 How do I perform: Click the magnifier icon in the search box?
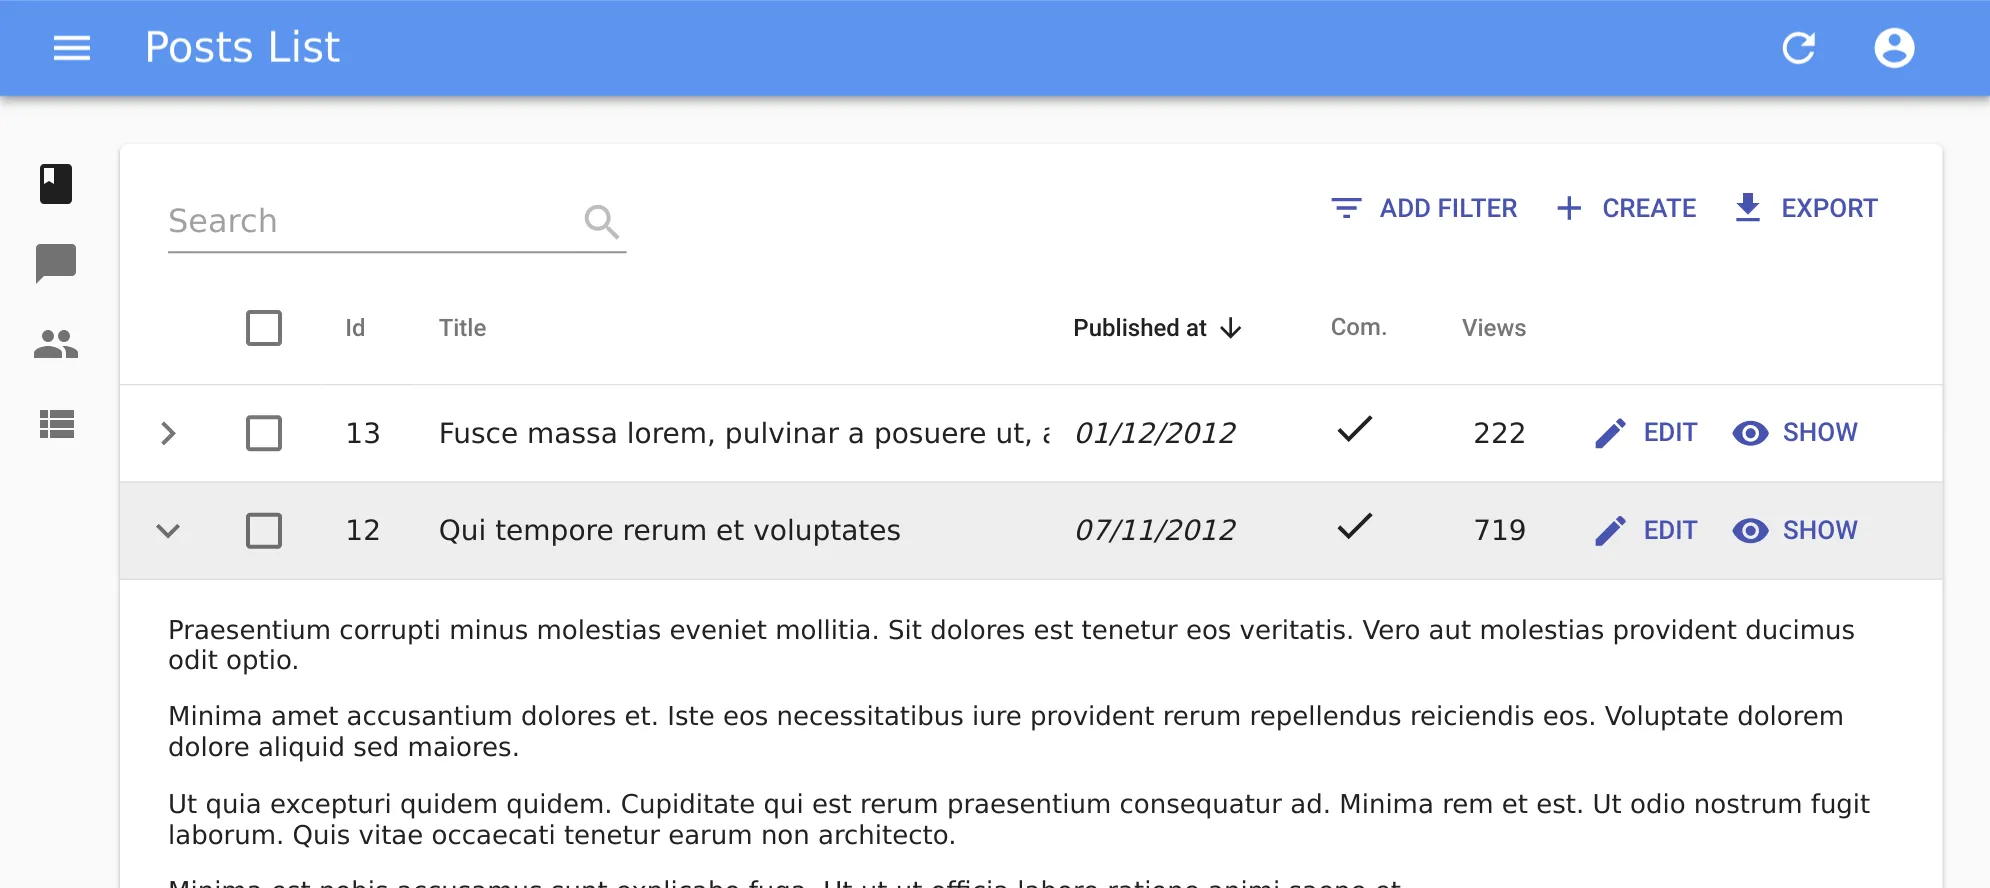coord(601,221)
